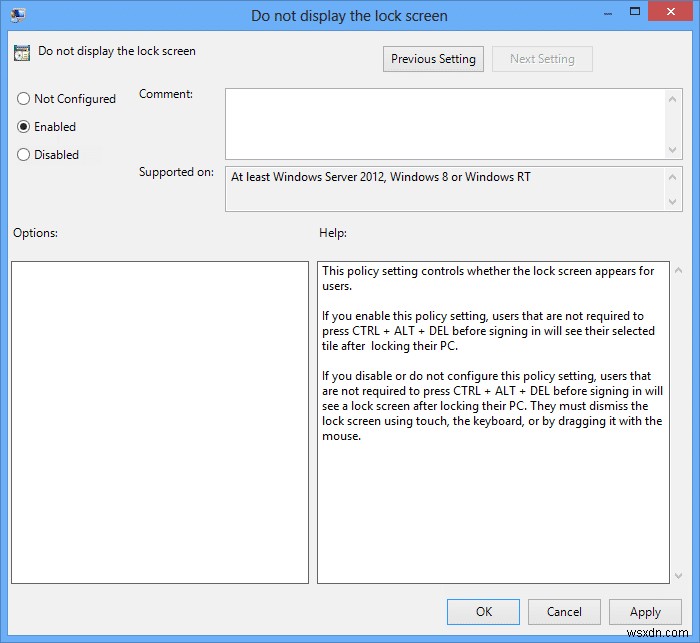Maximize the policy dialog window
The width and height of the screenshot is (700, 643).
tap(635, 12)
